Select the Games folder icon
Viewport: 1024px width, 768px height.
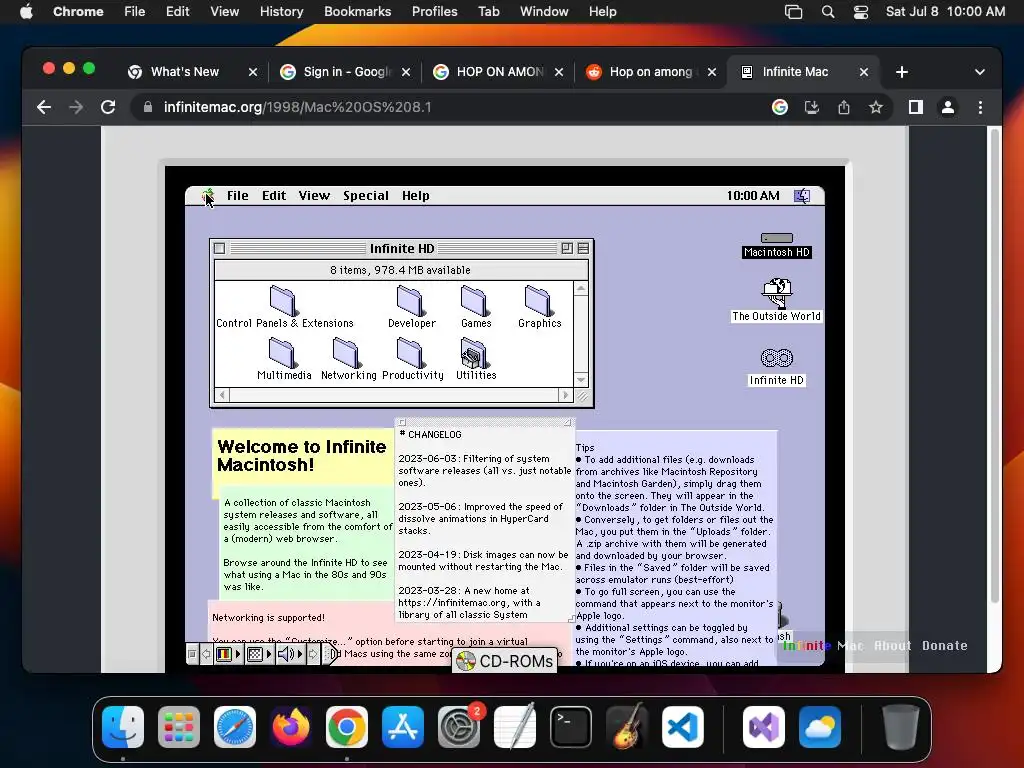(x=475, y=307)
